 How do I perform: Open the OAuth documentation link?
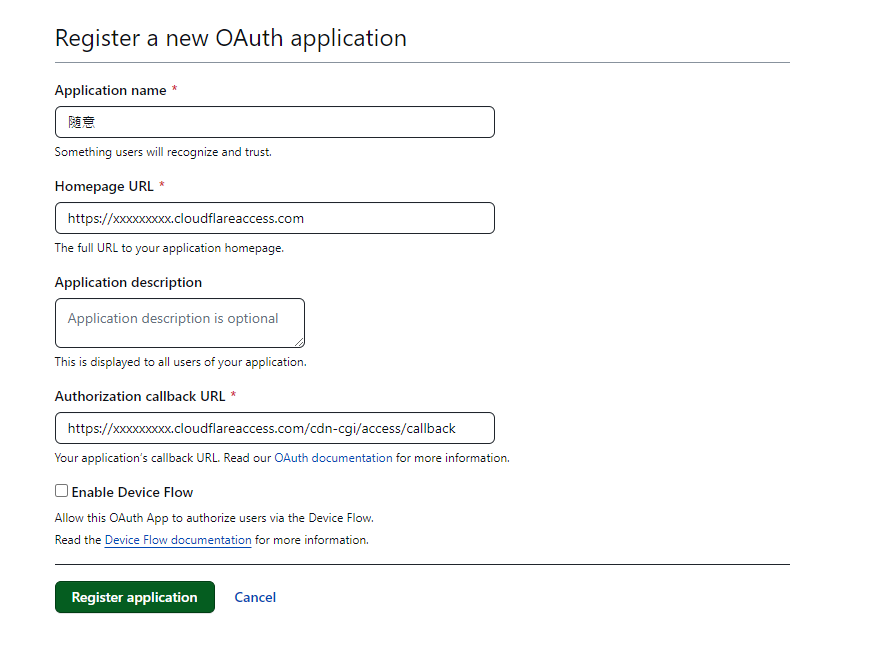333,458
